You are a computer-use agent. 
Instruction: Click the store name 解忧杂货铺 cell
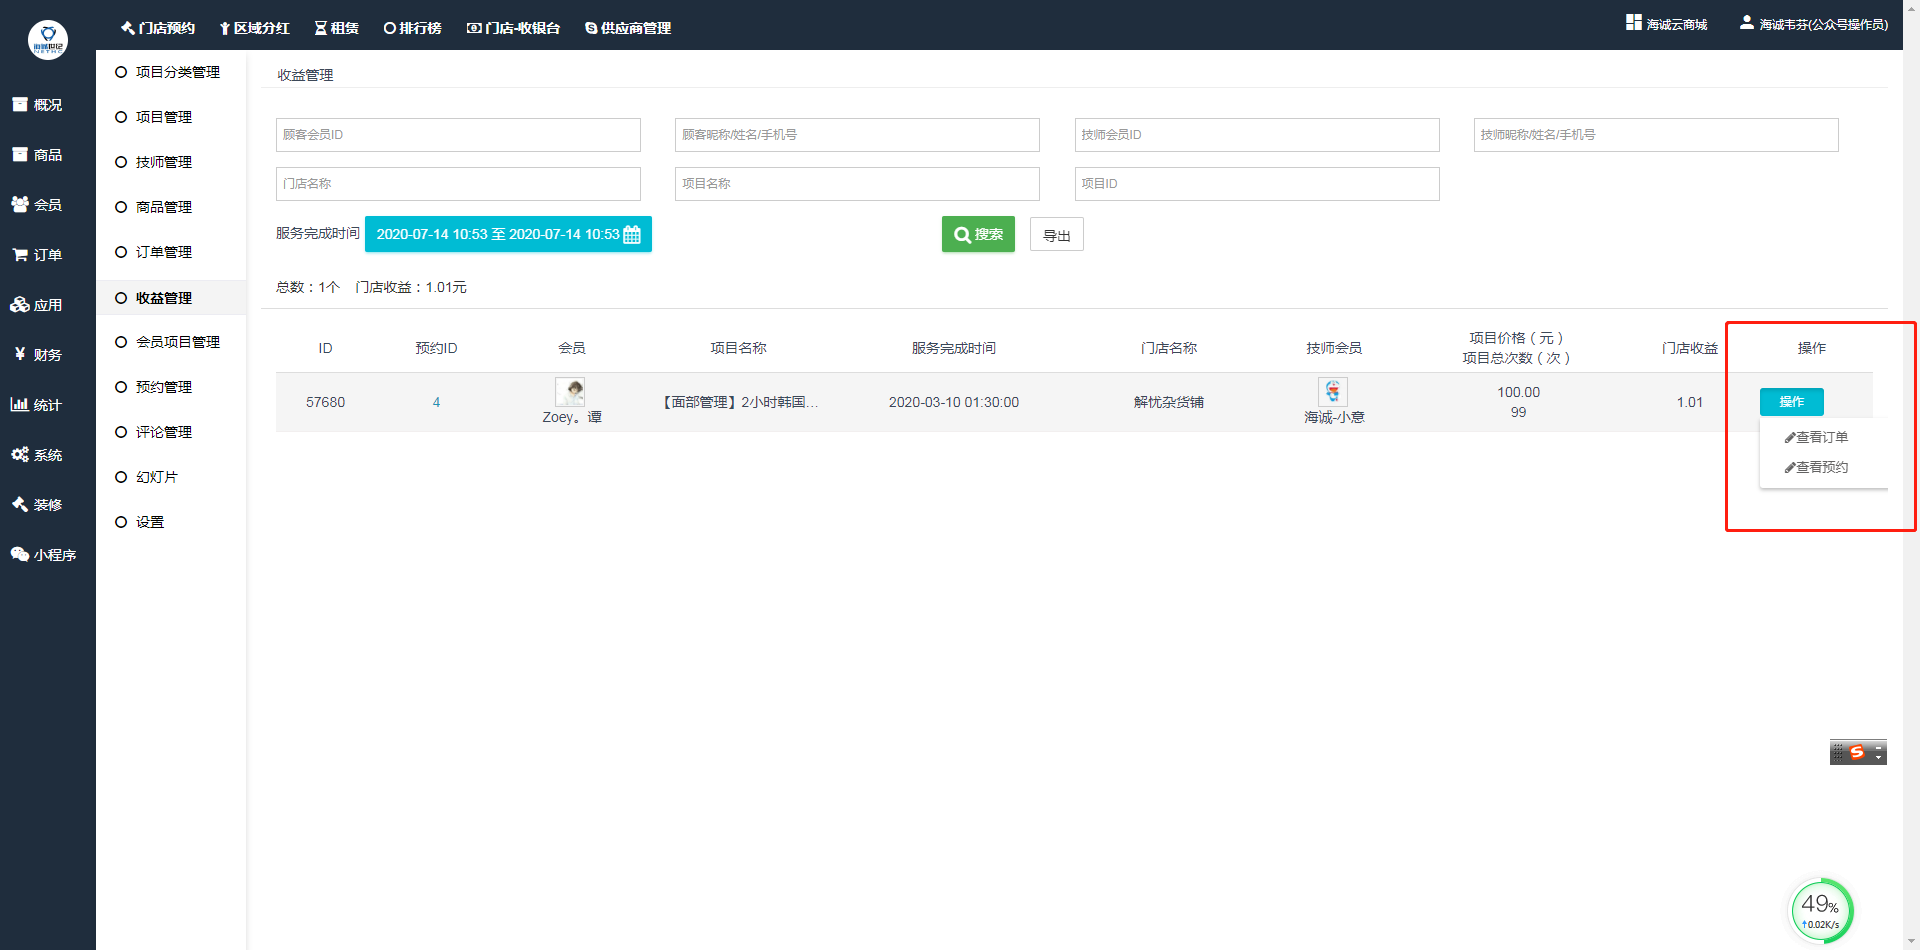pos(1169,402)
